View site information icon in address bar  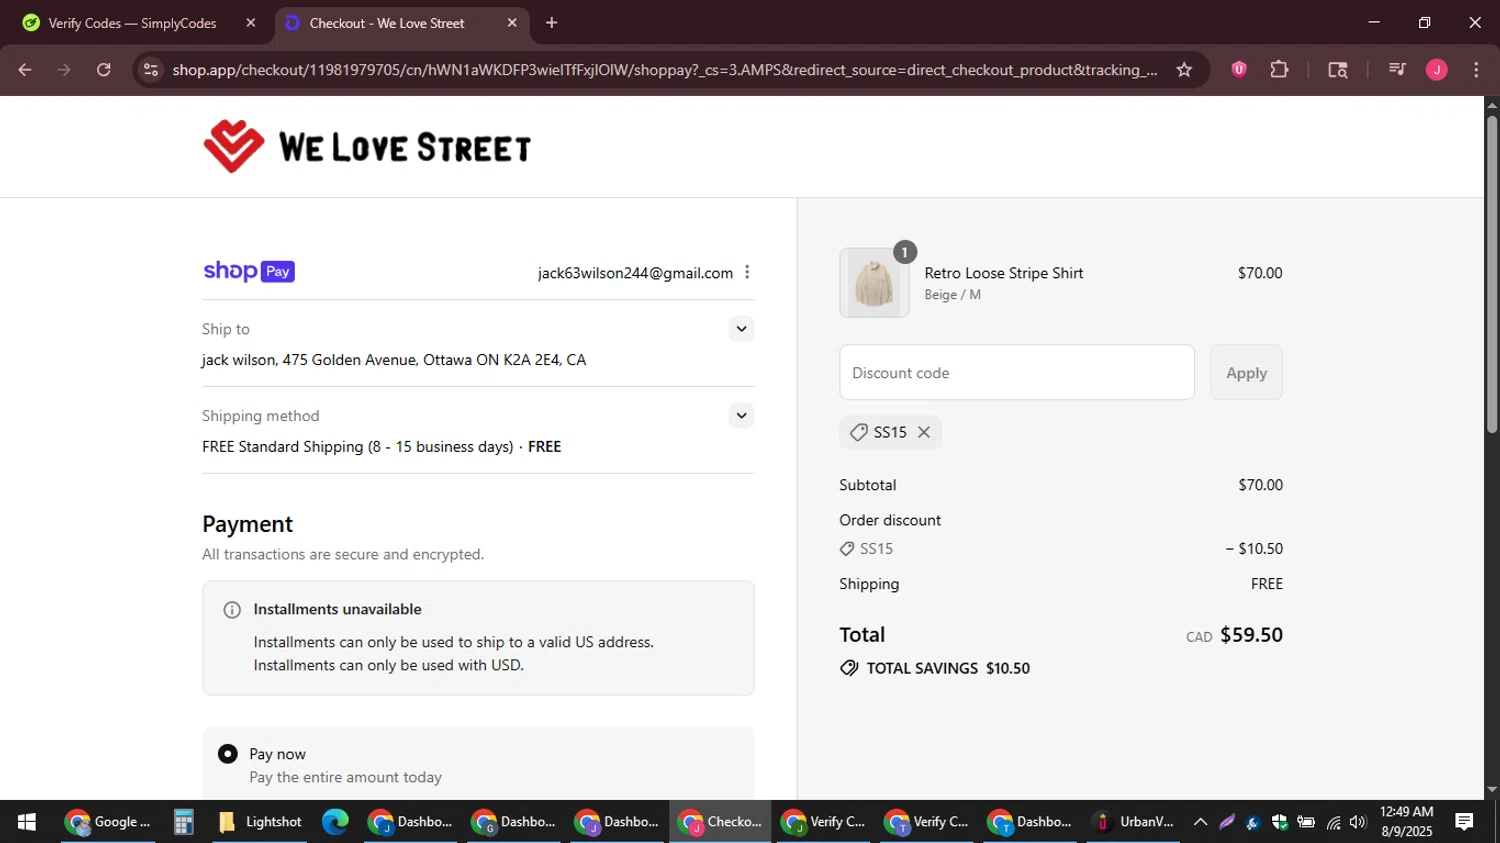click(151, 70)
